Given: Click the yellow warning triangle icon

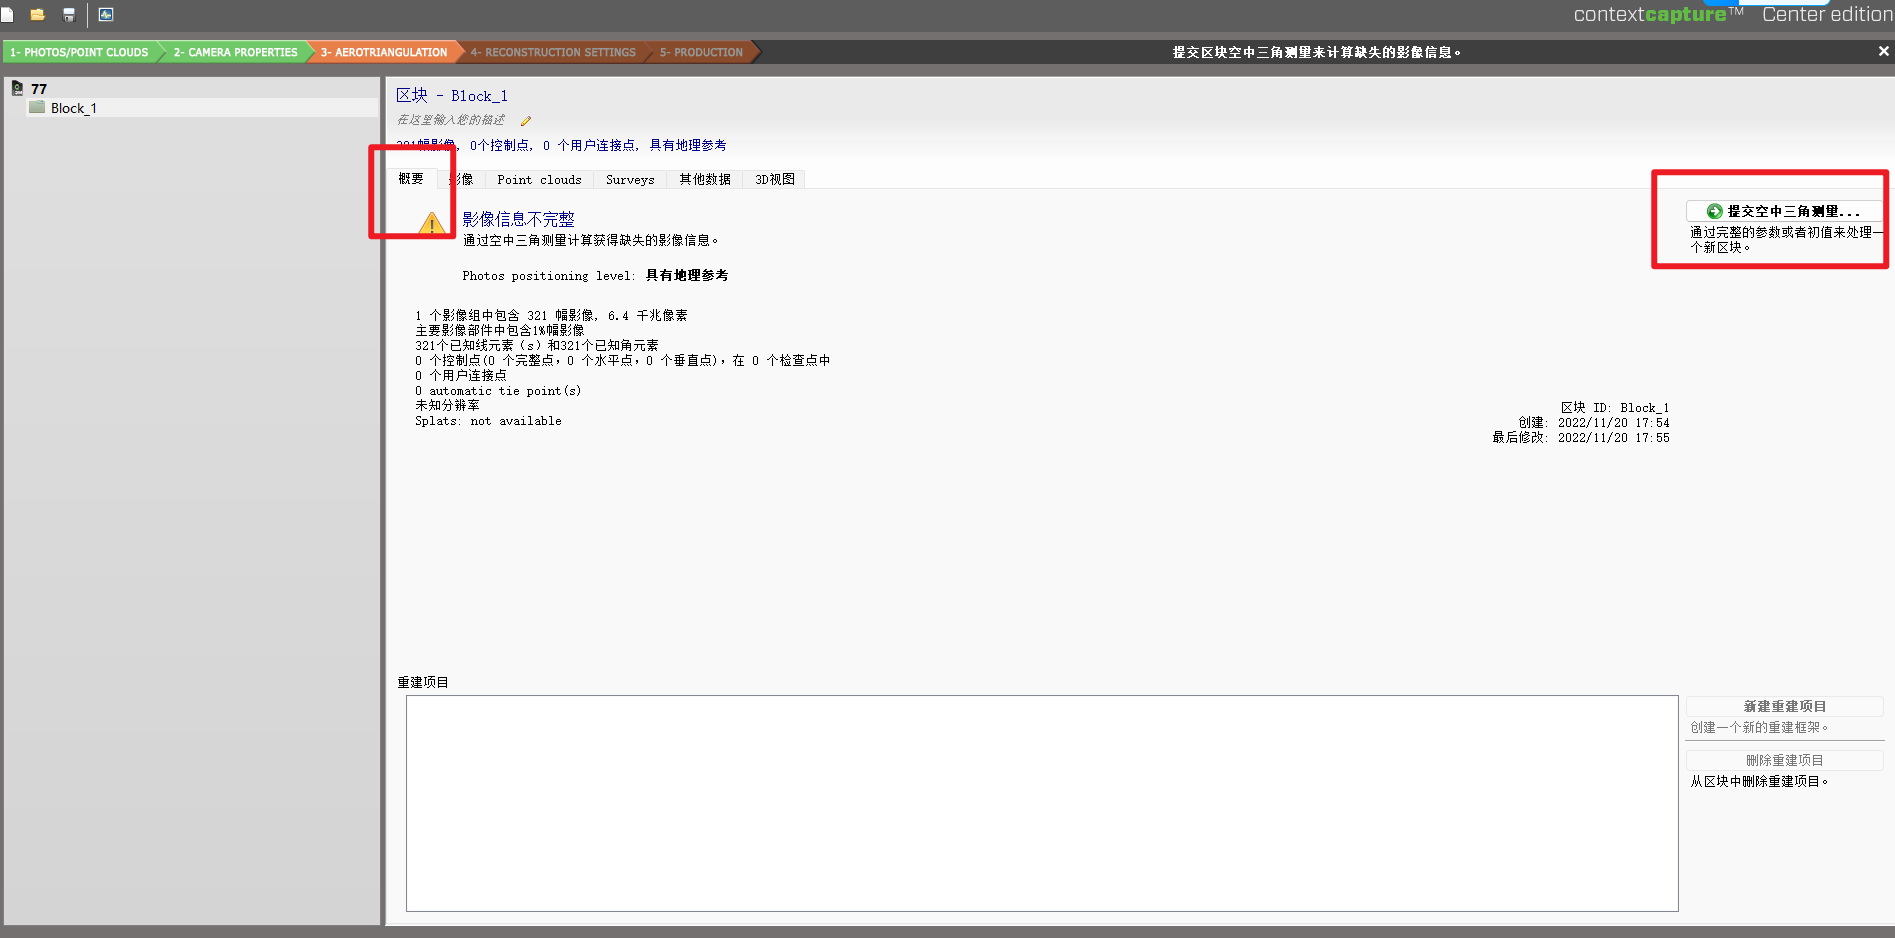Looking at the screenshot, I should (x=432, y=223).
